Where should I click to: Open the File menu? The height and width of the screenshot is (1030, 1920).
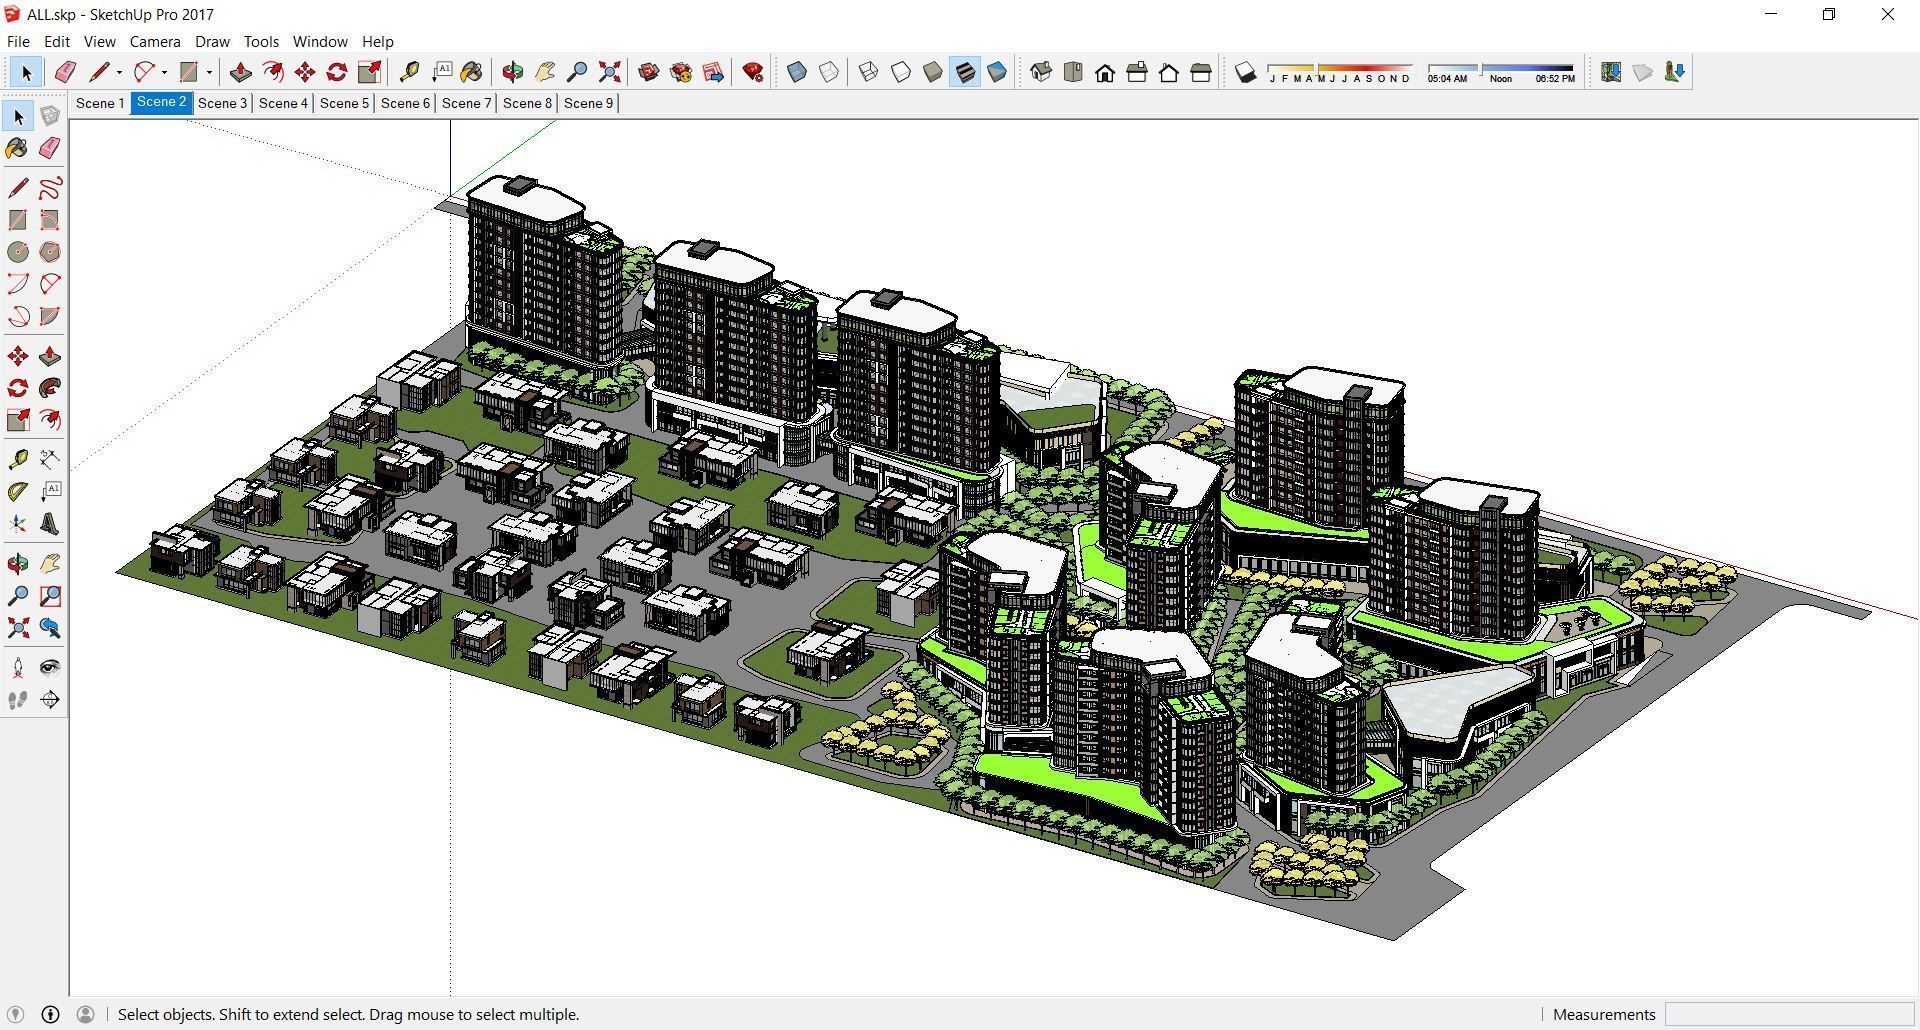(x=18, y=42)
